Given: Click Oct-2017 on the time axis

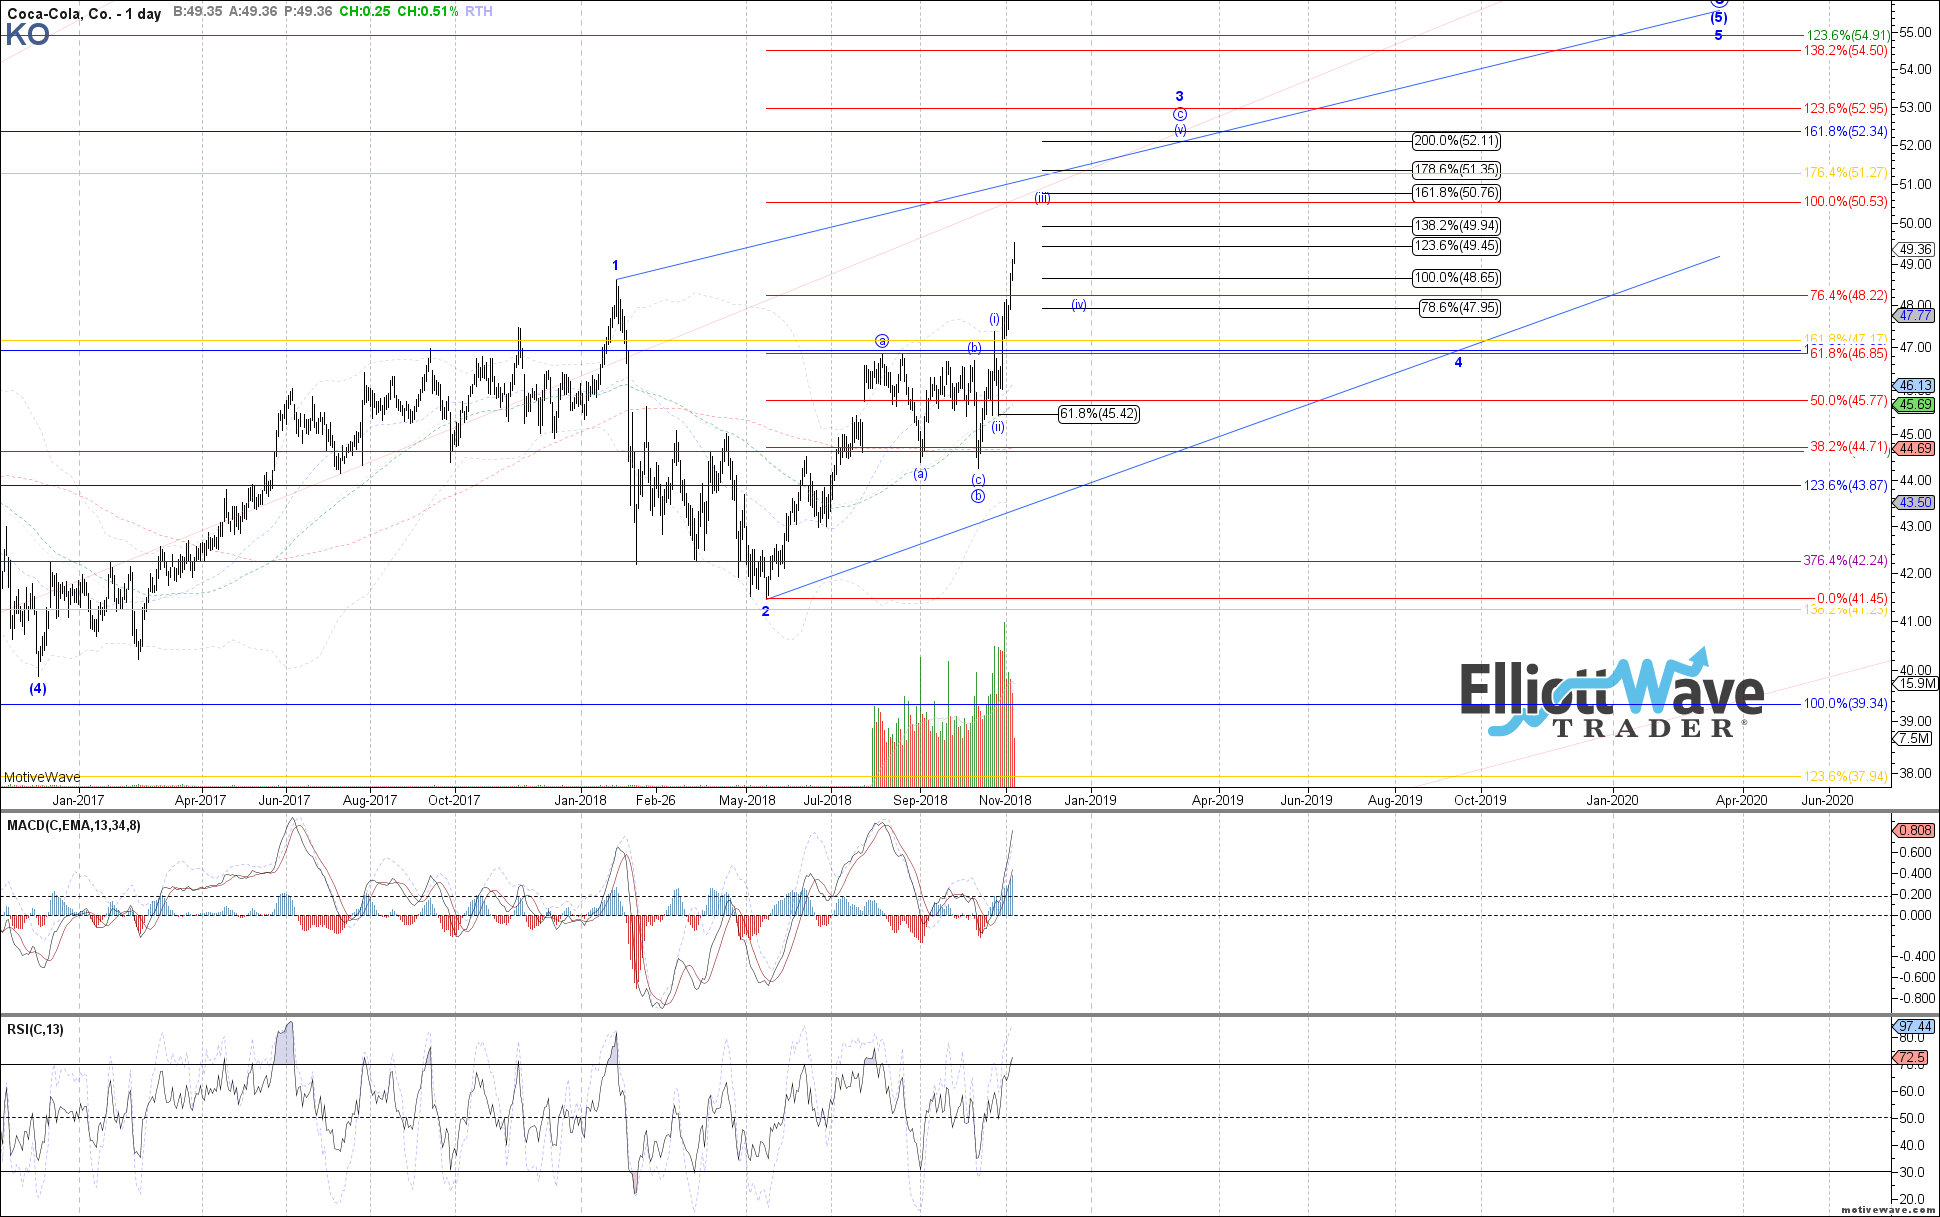Looking at the screenshot, I should point(454,800).
